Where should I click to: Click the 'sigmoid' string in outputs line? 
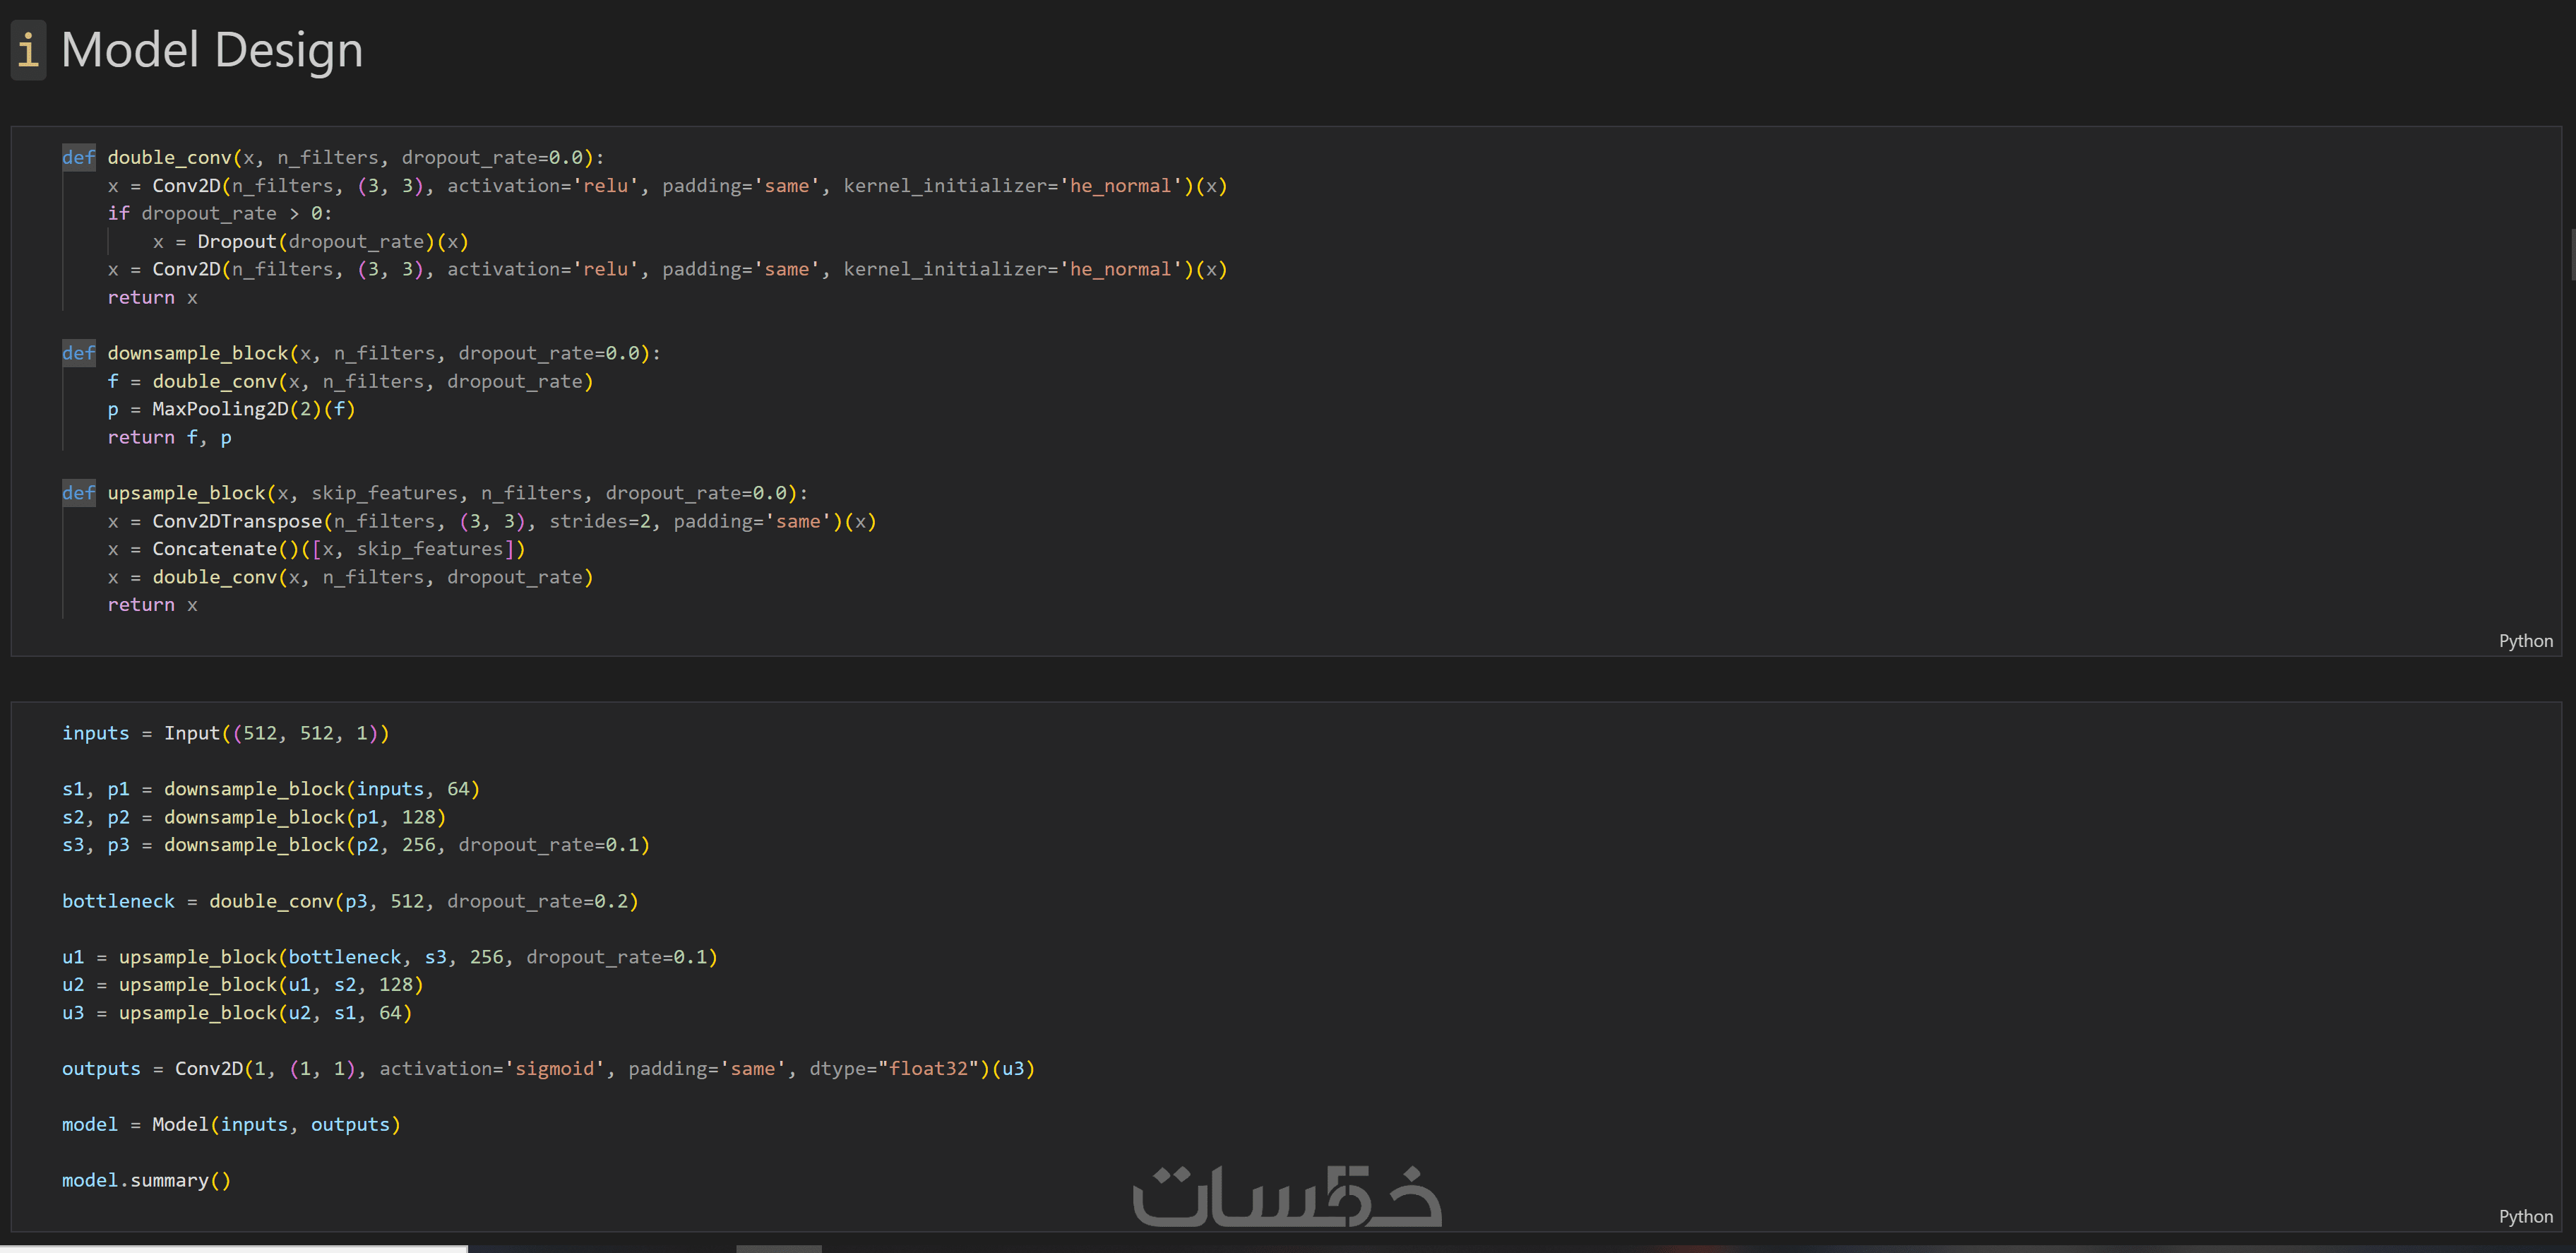point(555,1068)
